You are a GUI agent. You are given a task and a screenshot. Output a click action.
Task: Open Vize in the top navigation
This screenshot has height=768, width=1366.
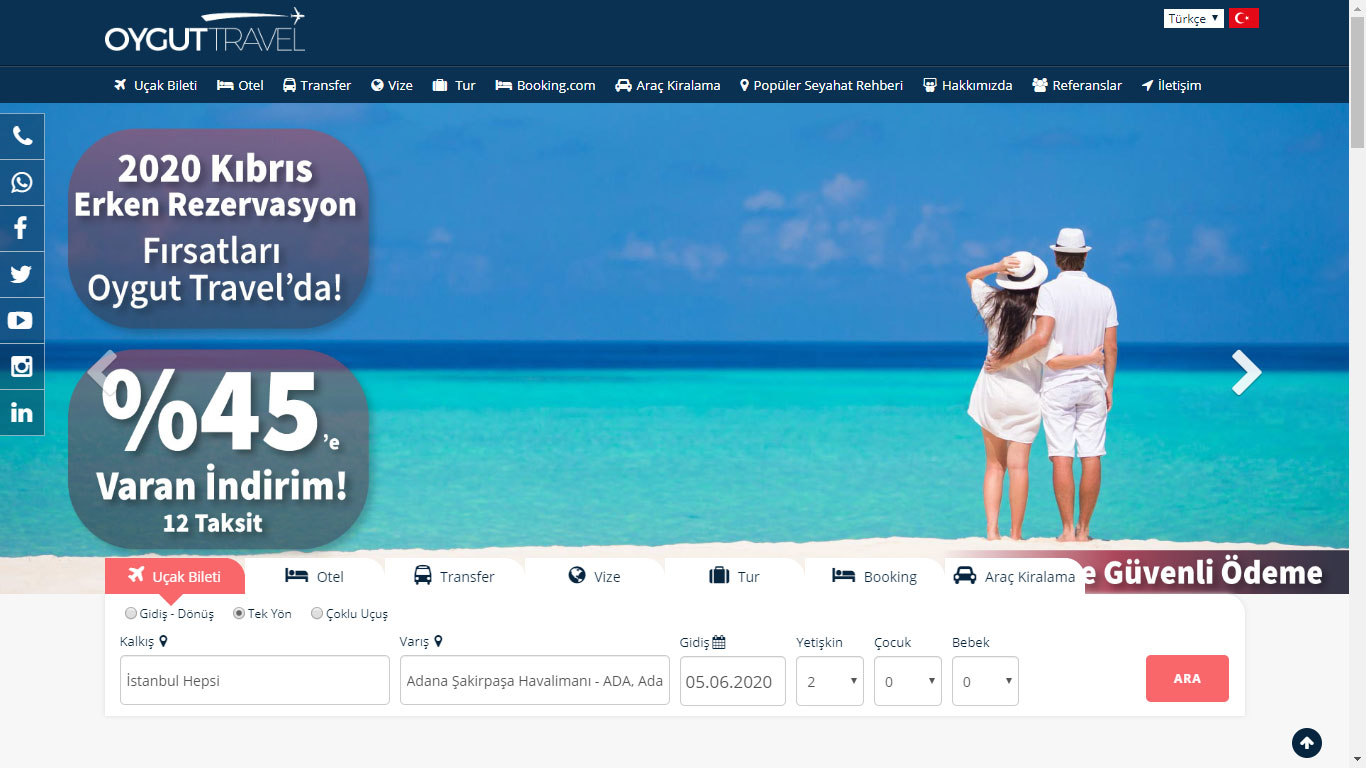point(391,85)
